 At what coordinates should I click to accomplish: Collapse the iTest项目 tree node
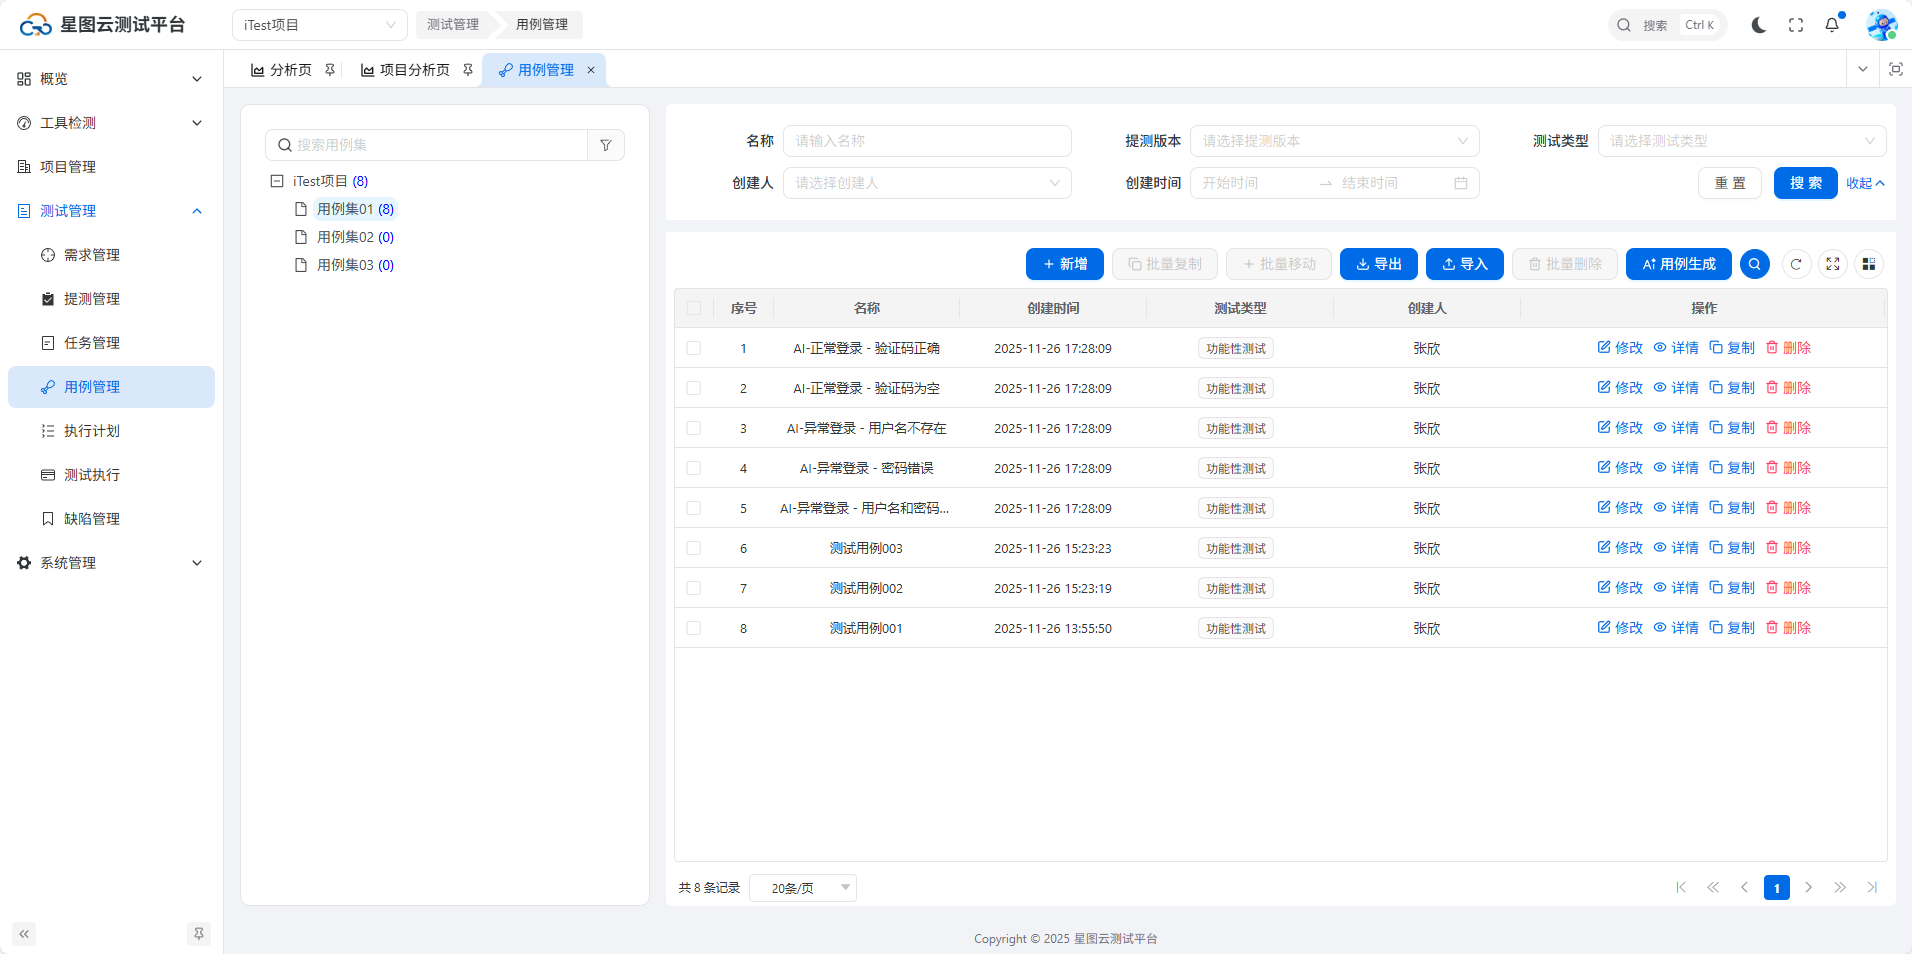277,181
